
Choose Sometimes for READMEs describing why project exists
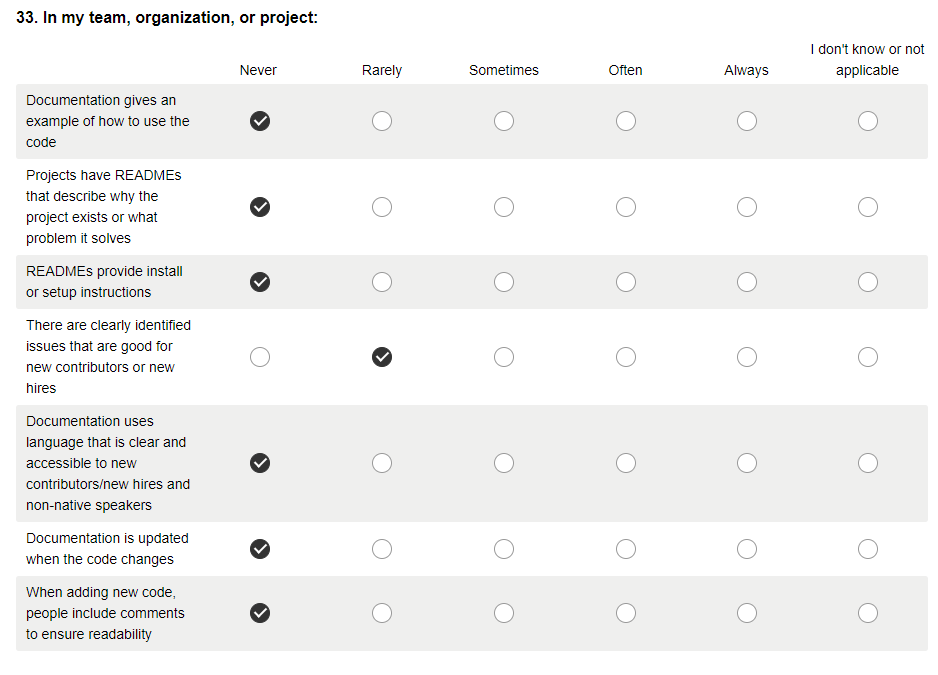click(x=504, y=207)
